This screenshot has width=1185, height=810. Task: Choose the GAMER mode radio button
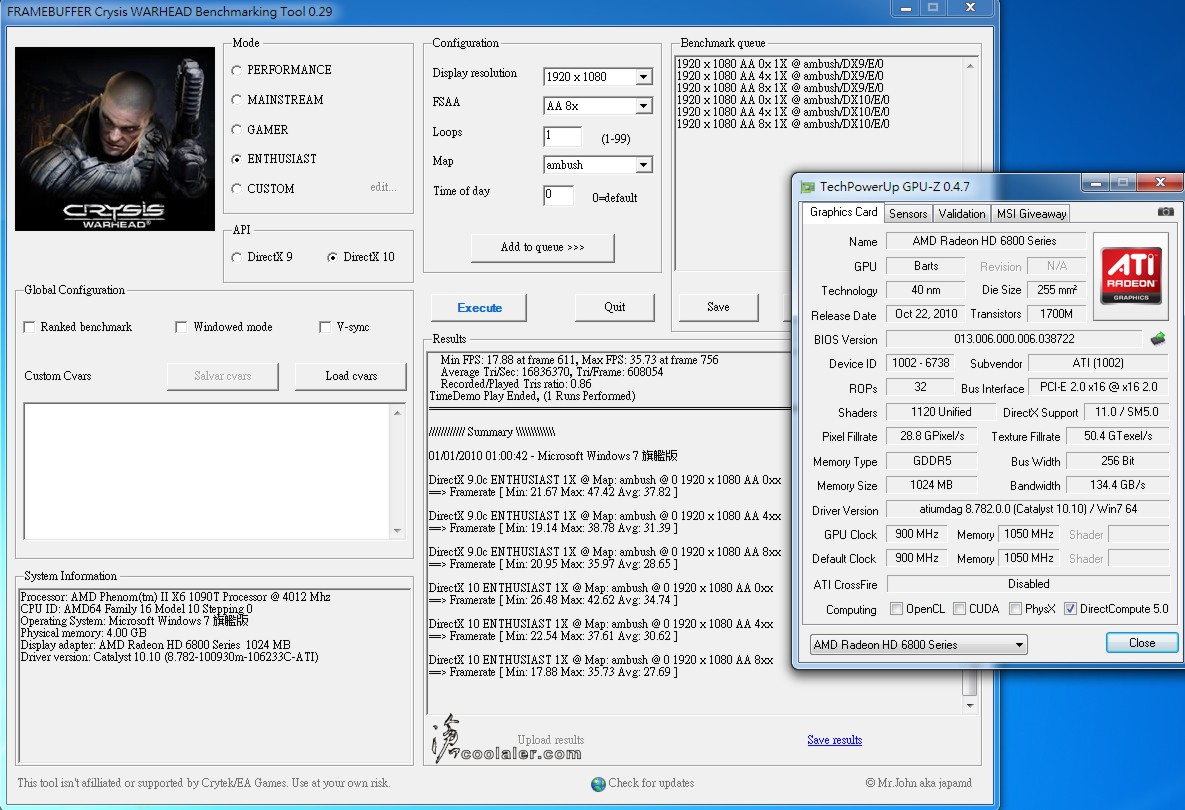237,130
